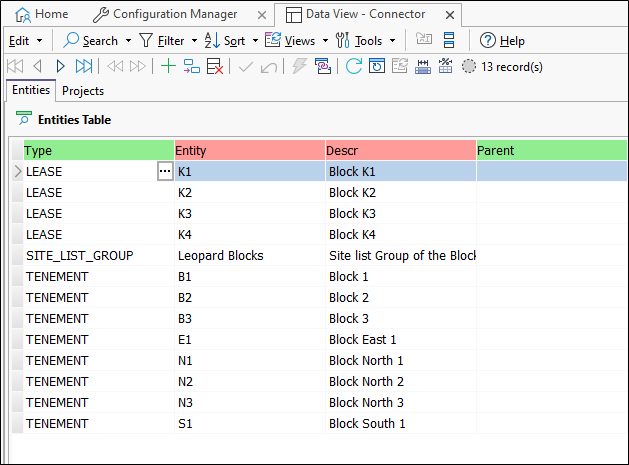Click the Filter funnel button
Image resolution: width=629 pixels, height=465 pixels.
(x=161, y=41)
